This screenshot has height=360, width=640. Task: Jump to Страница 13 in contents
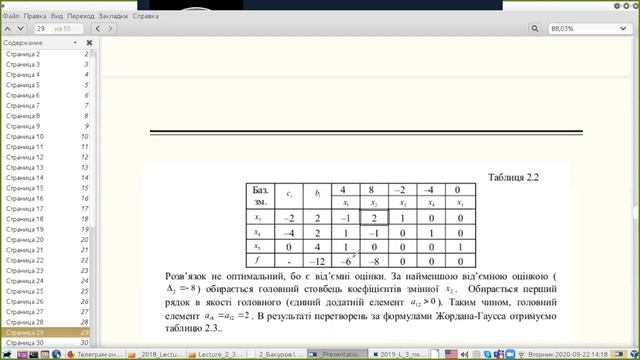pyautogui.click(x=46, y=167)
